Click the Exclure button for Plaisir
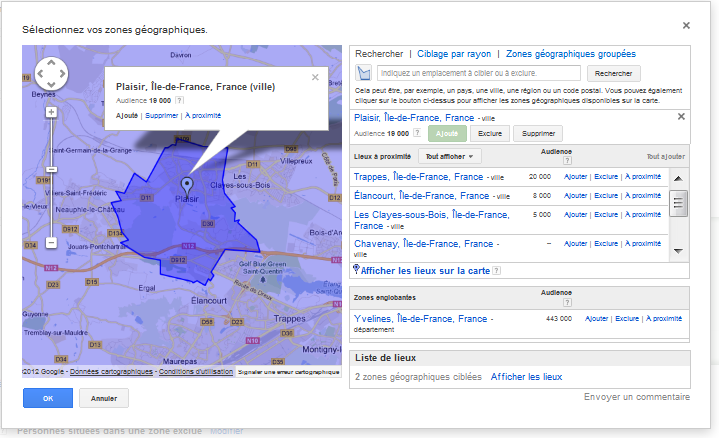 [490, 133]
